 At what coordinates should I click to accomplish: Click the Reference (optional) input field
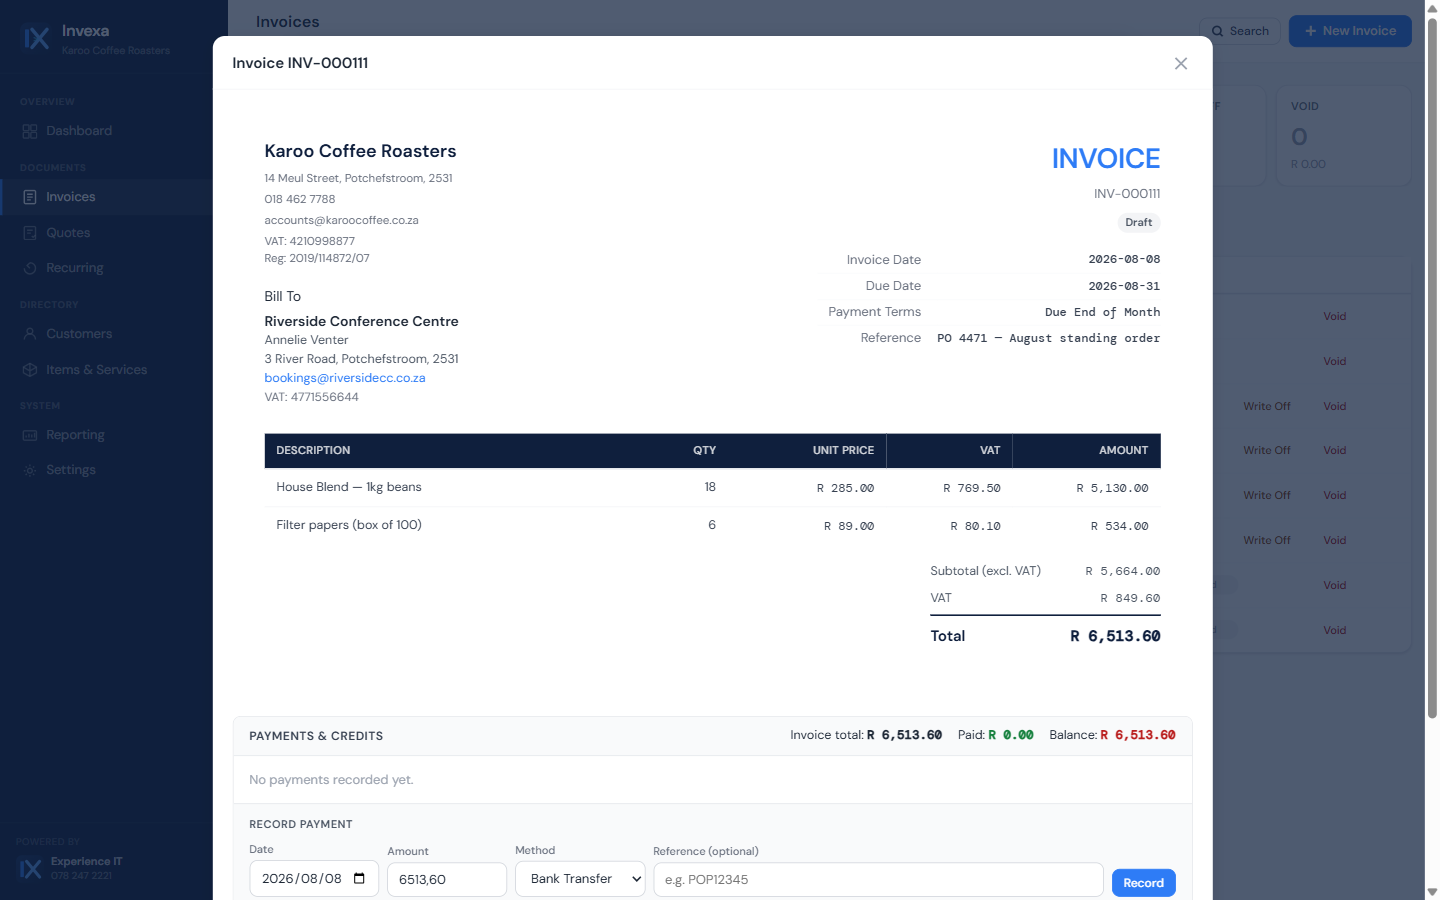(x=878, y=880)
